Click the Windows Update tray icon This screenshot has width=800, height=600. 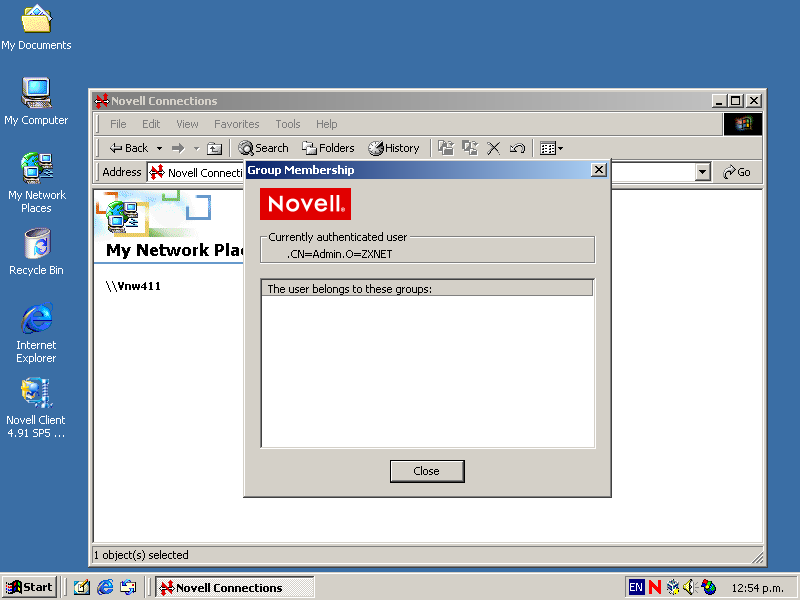point(709,587)
